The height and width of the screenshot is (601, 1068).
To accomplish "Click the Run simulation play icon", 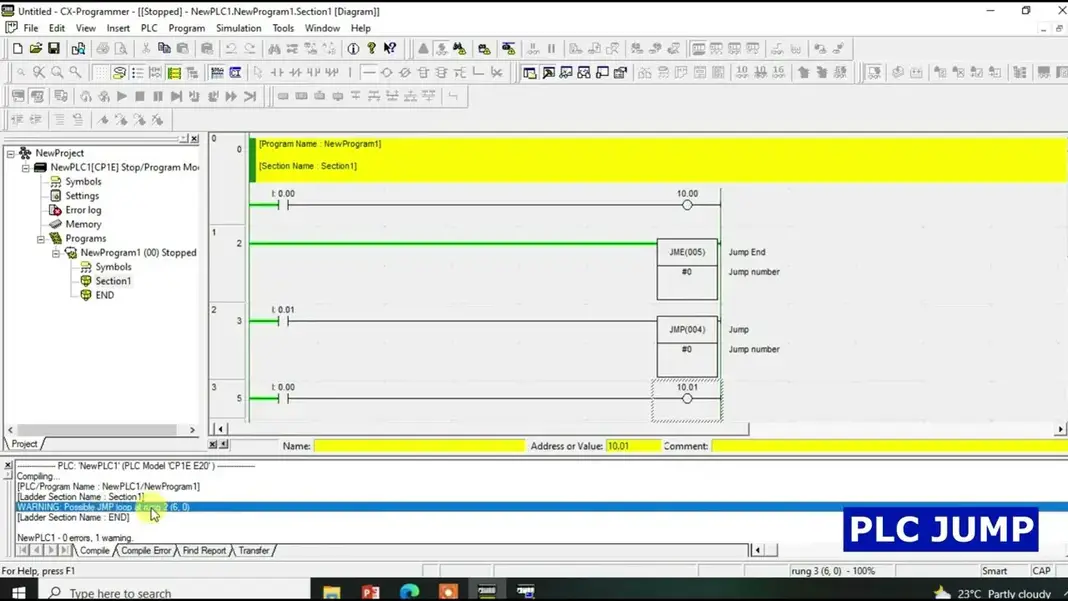I will 122,96.
